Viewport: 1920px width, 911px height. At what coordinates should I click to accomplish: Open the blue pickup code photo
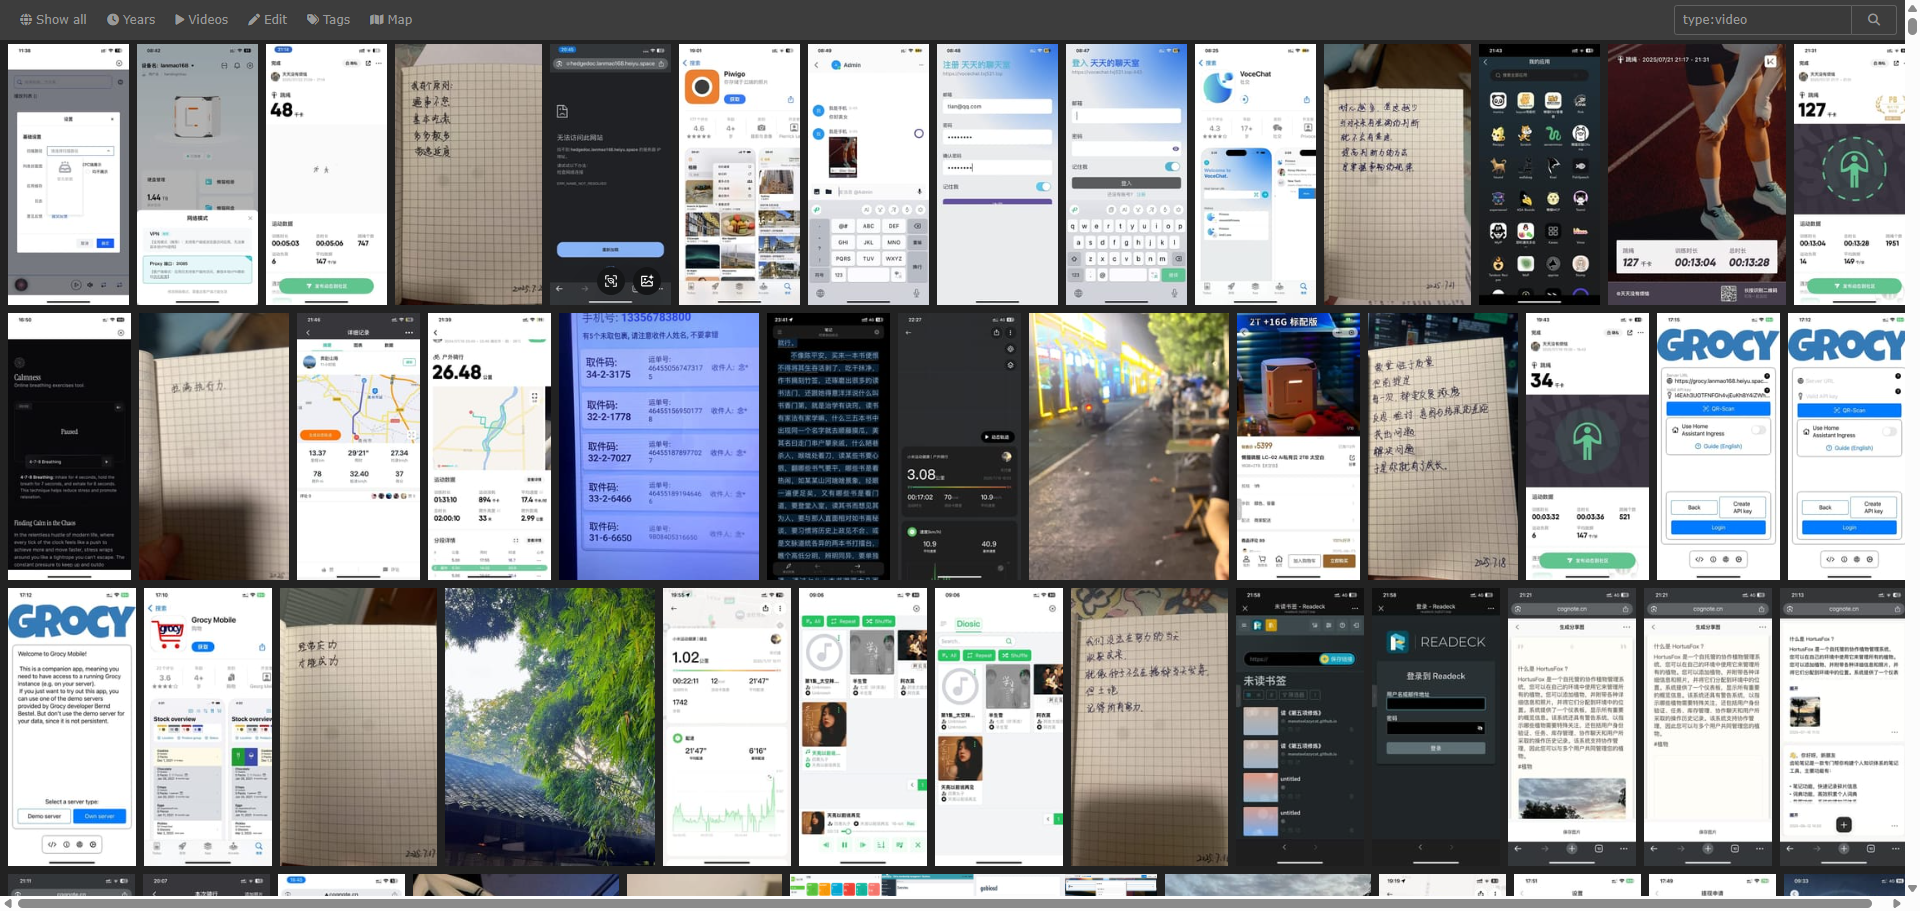click(659, 446)
